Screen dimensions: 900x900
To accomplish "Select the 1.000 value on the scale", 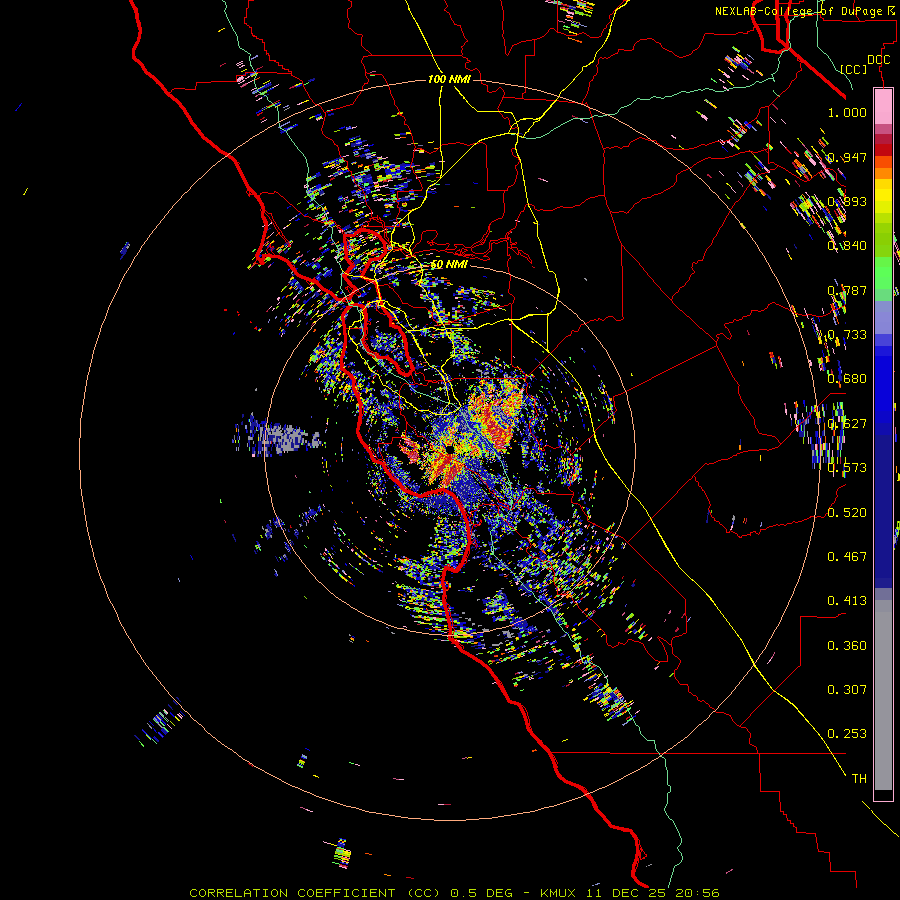I will tap(847, 112).
